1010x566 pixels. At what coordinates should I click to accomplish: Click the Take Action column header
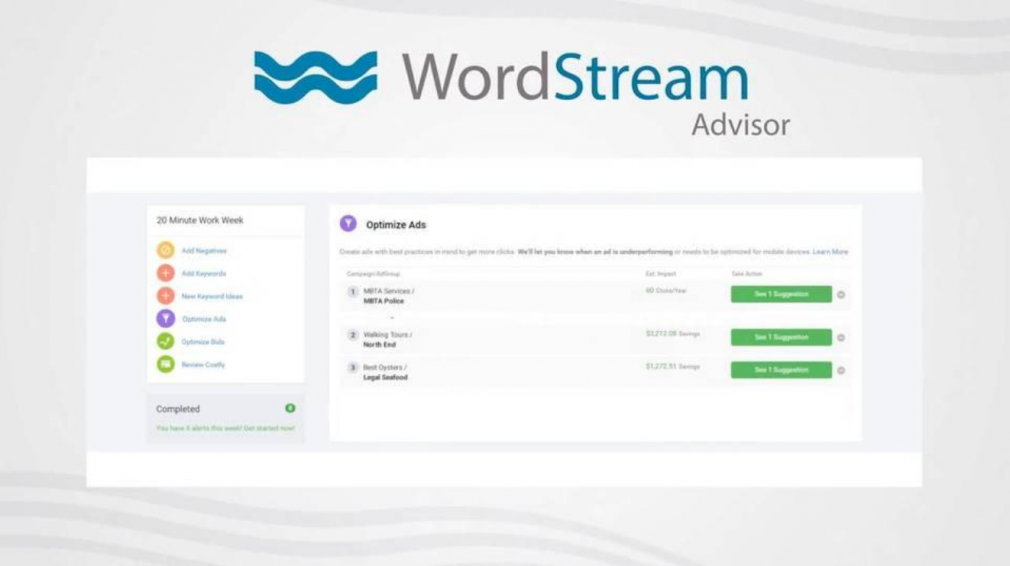[x=747, y=274]
